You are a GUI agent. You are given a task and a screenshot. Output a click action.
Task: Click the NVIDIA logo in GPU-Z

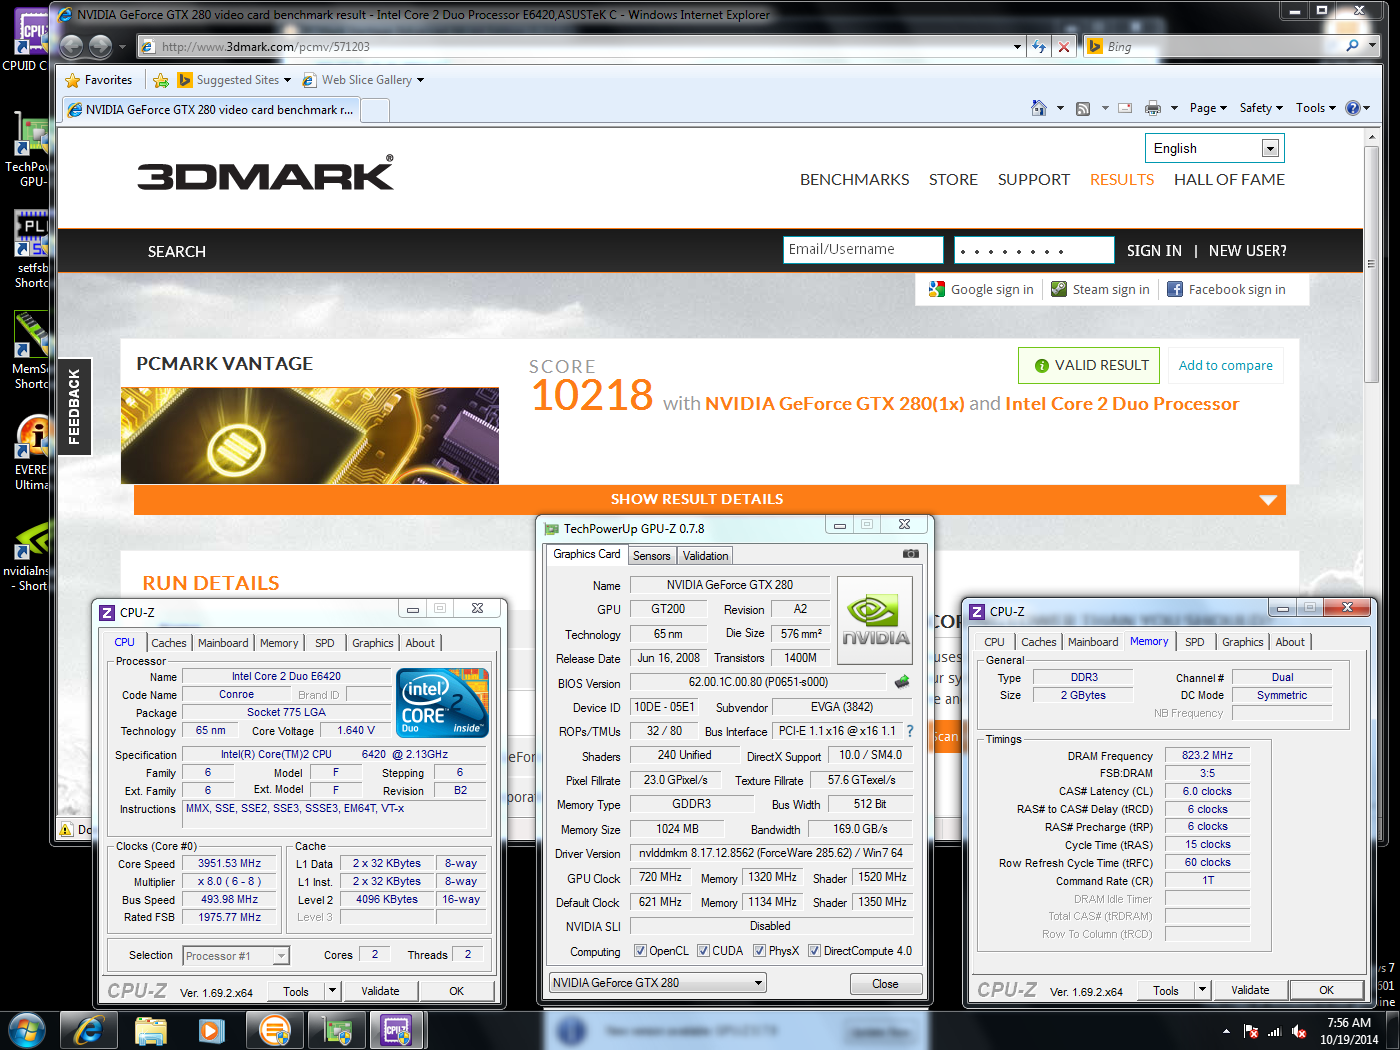(875, 621)
